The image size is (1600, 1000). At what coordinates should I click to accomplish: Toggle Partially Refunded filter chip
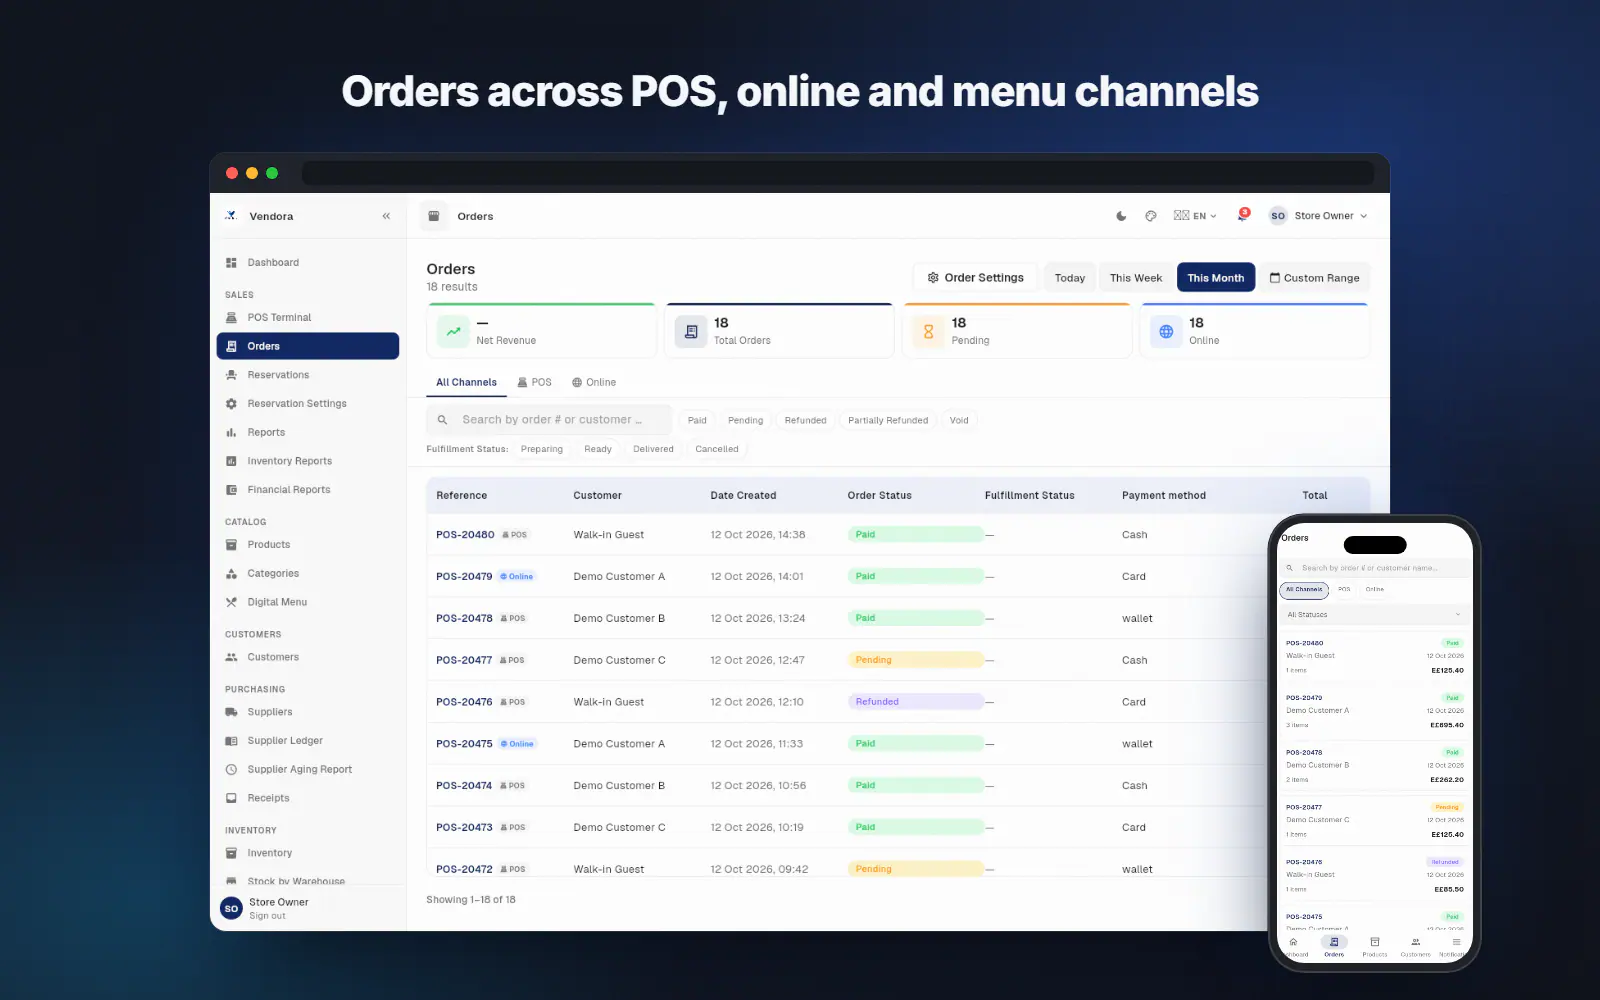click(x=888, y=420)
